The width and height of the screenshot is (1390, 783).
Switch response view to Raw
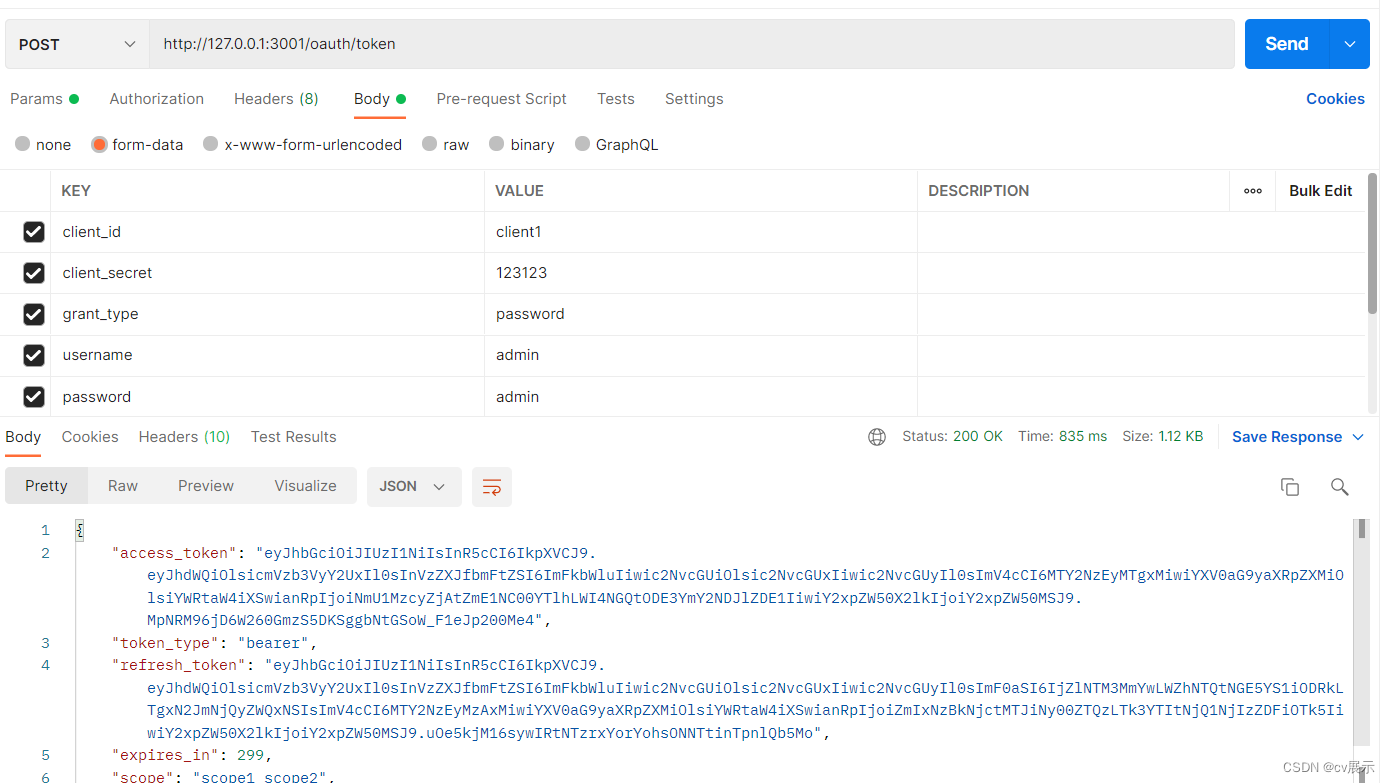coord(123,486)
